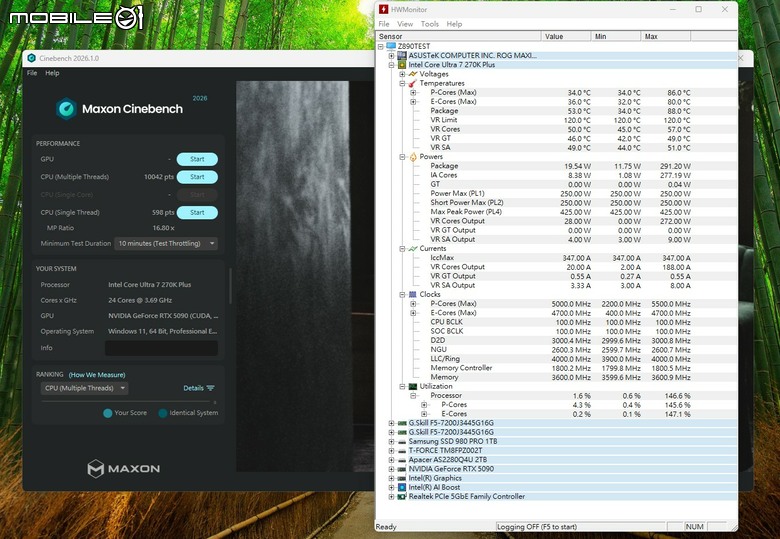Open the File menu in HWMonitor
The image size is (780, 539).
tap(384, 24)
